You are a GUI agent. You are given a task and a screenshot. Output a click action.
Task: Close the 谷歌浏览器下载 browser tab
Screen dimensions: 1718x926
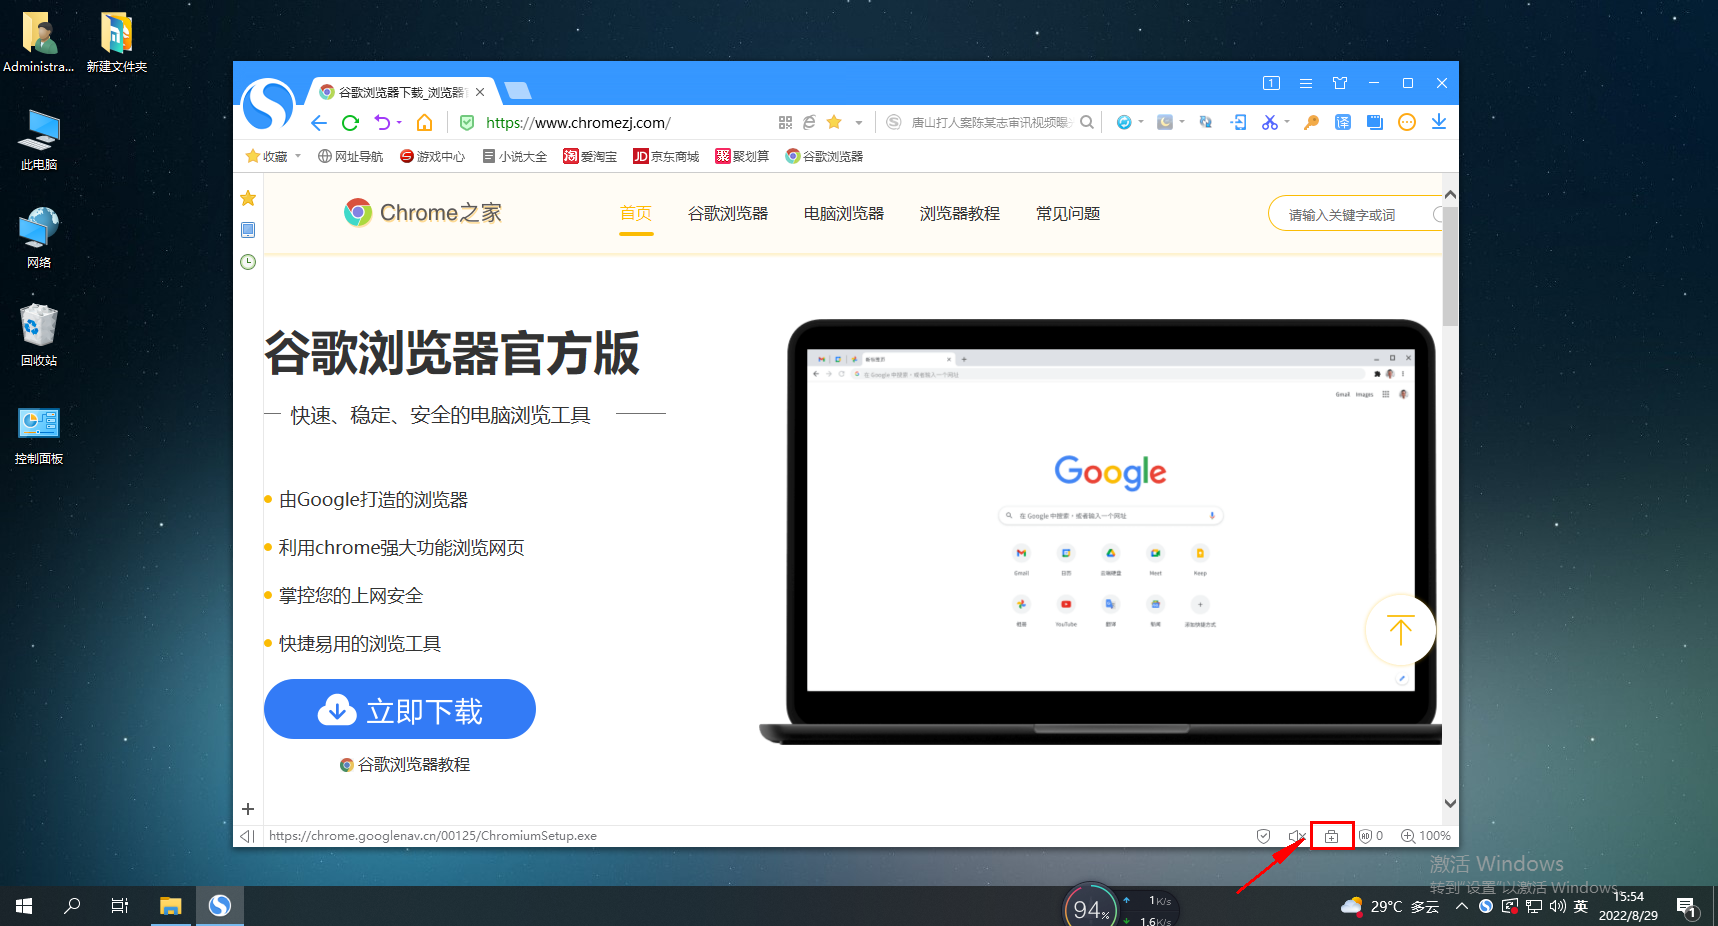pos(480,92)
